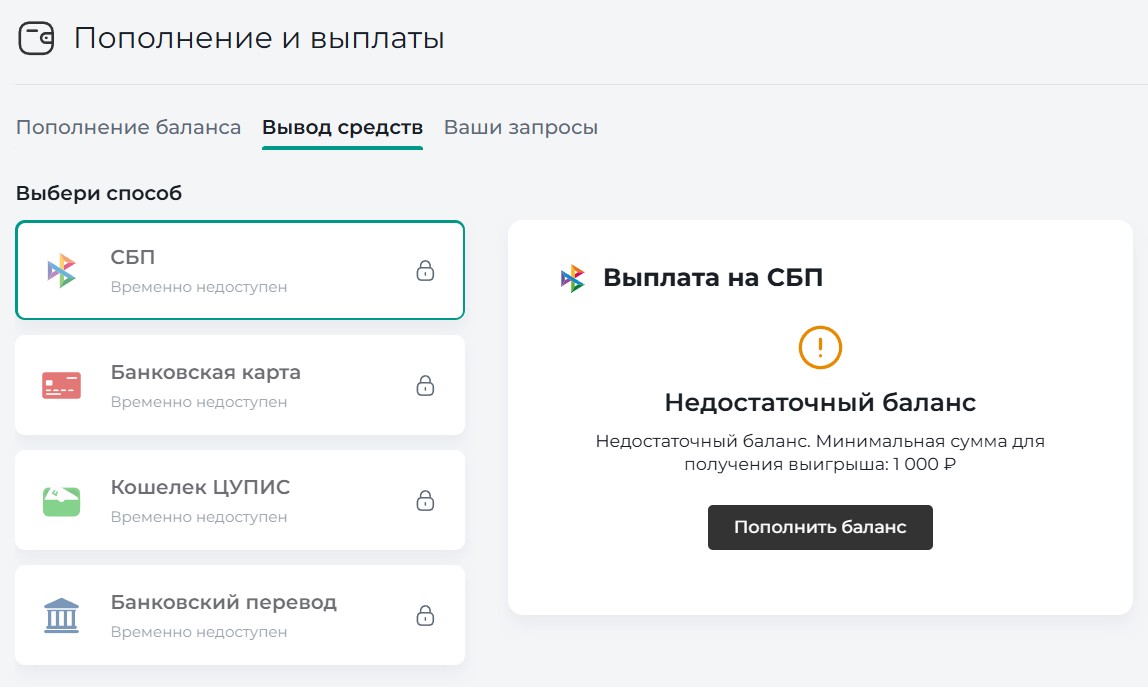Select Кошелек ЦУПИС withdrawal option
1148x687 pixels.
pos(240,500)
